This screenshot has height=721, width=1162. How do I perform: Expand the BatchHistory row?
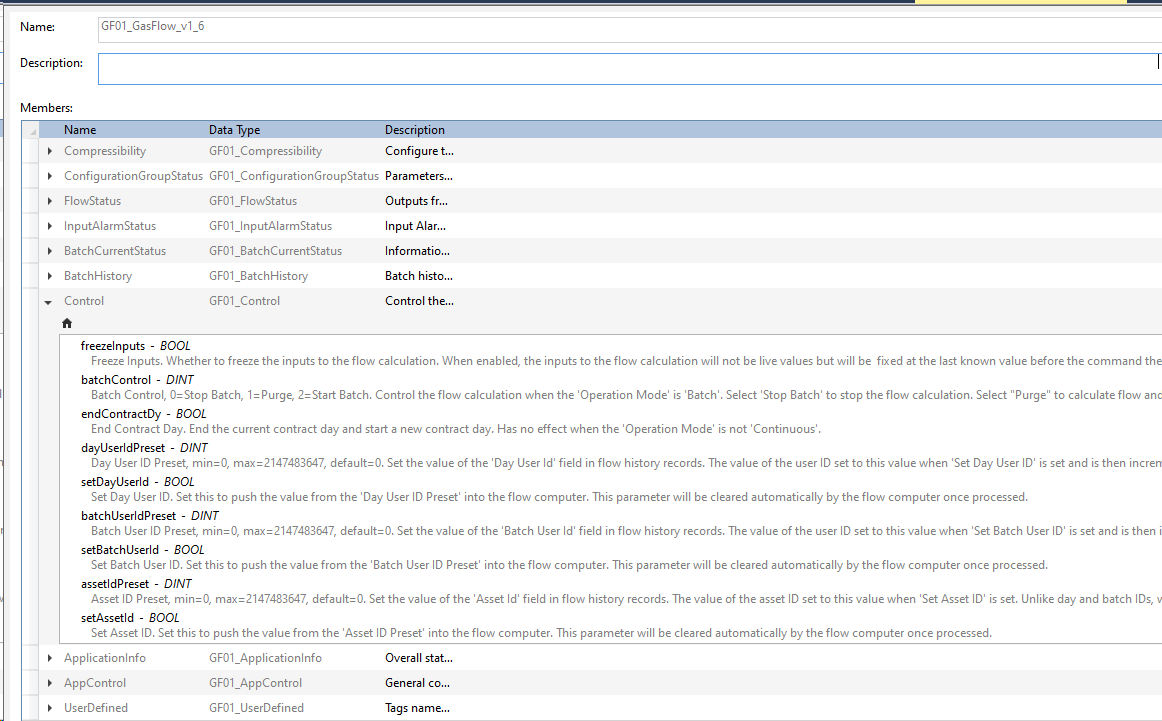pyautogui.click(x=50, y=276)
